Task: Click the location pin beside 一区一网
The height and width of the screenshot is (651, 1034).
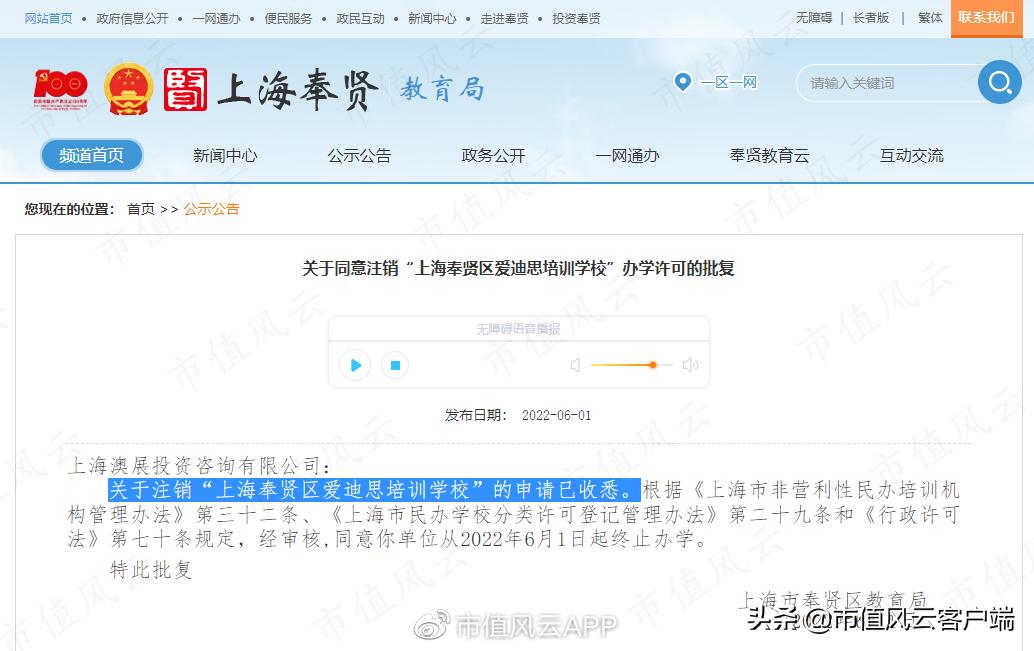Action: pyautogui.click(x=683, y=83)
